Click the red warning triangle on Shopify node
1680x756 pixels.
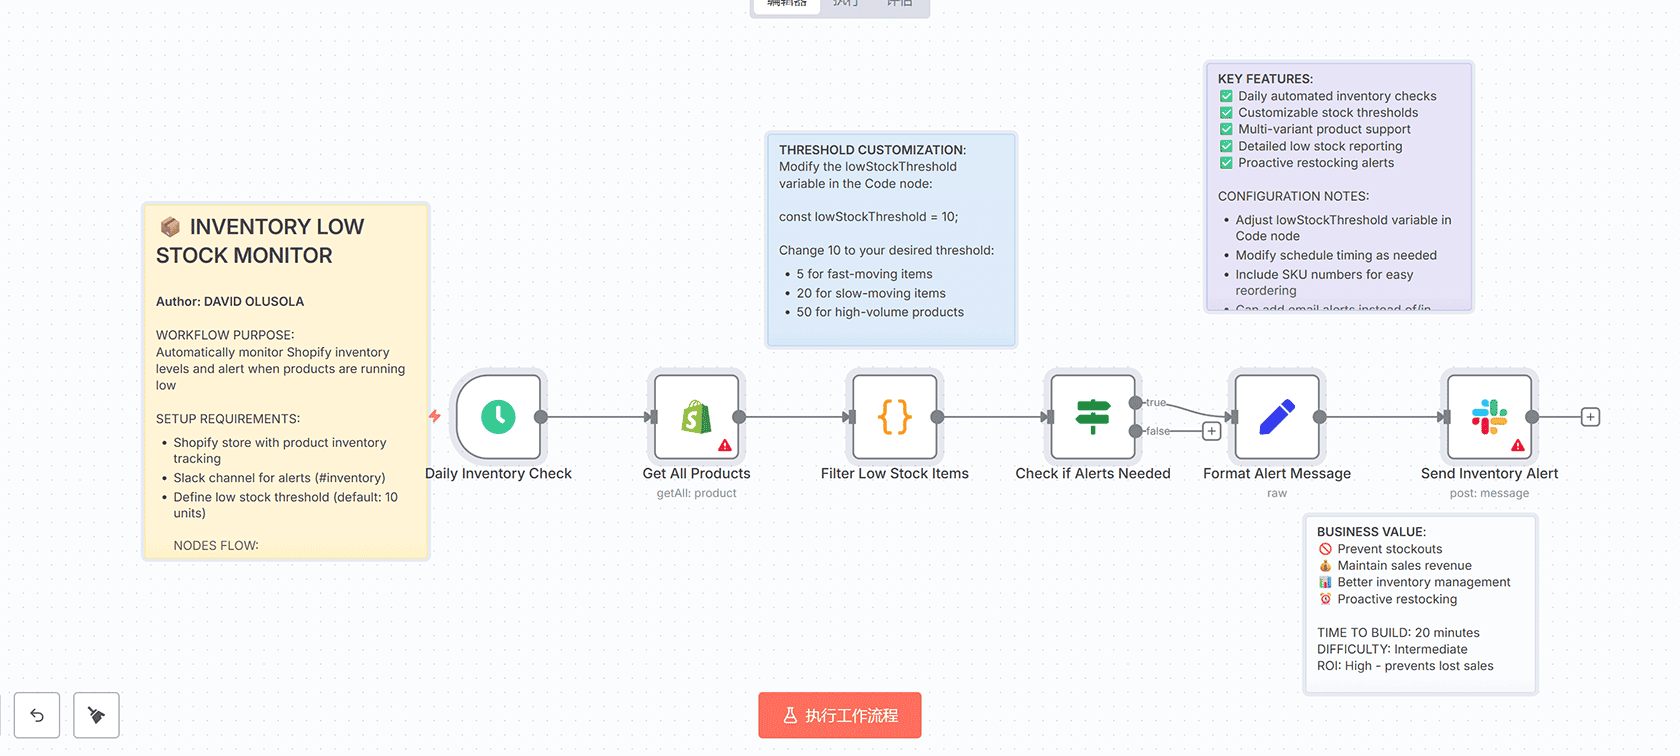725,445
